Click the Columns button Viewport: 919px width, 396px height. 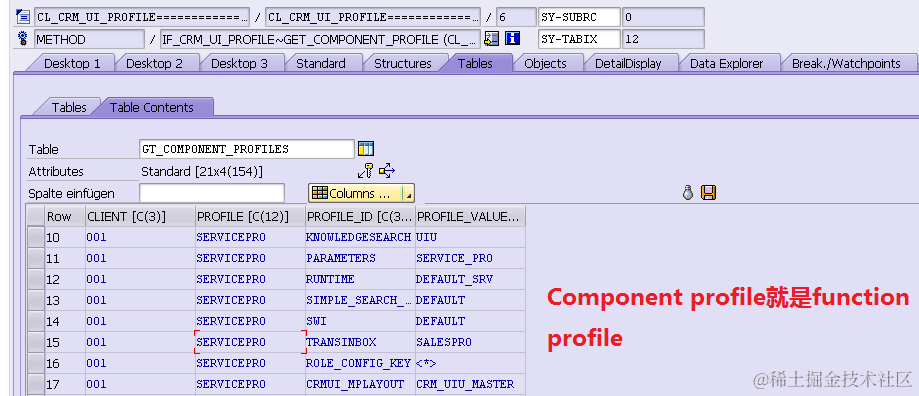tap(355, 193)
